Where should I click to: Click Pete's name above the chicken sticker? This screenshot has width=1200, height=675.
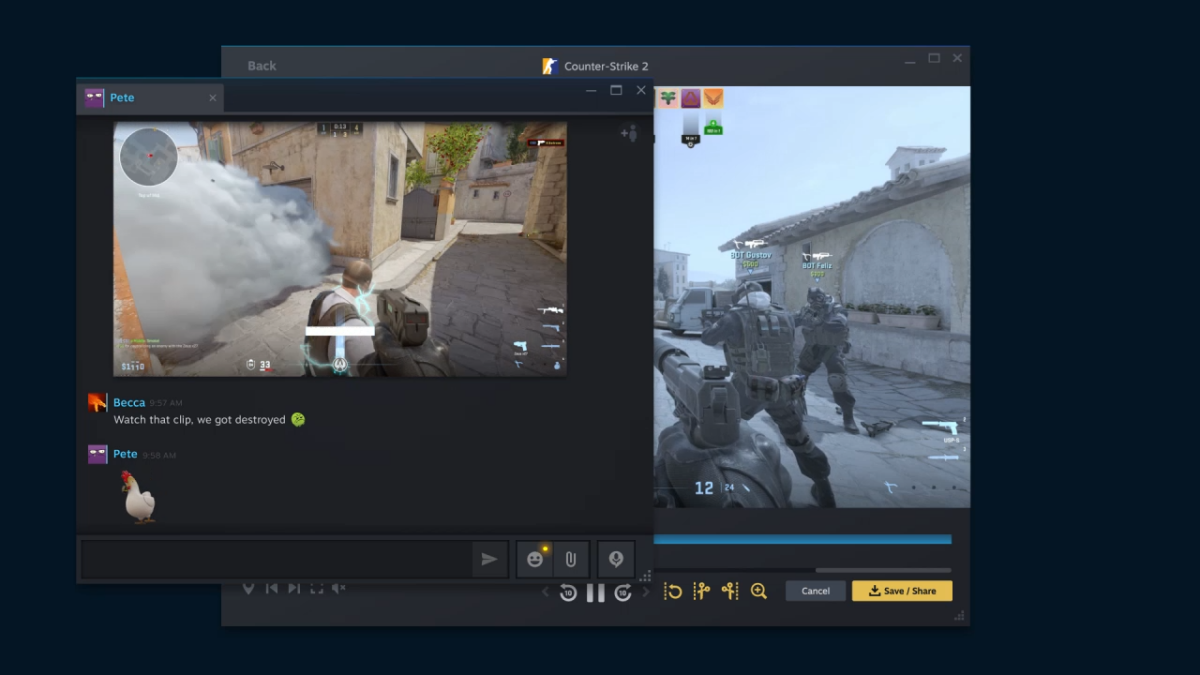[x=125, y=454]
